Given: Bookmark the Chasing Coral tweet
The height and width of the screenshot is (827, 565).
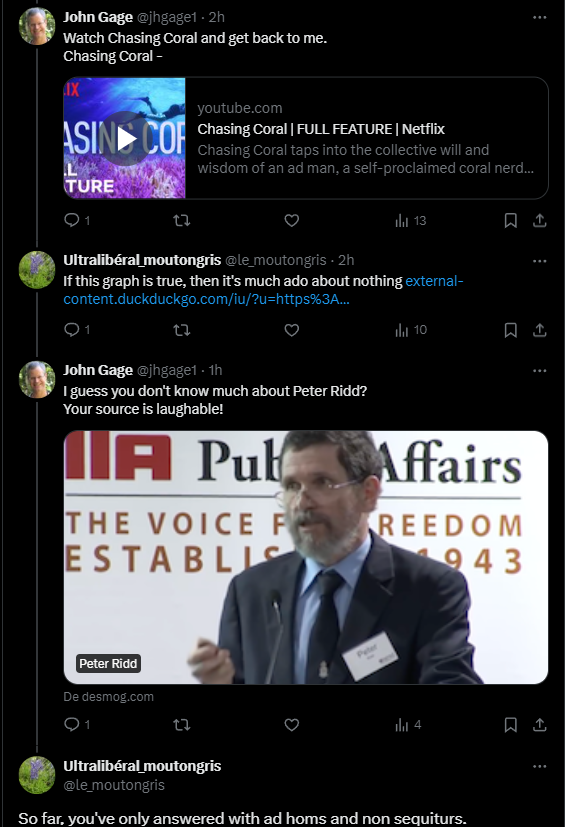Looking at the screenshot, I should click(x=510, y=220).
